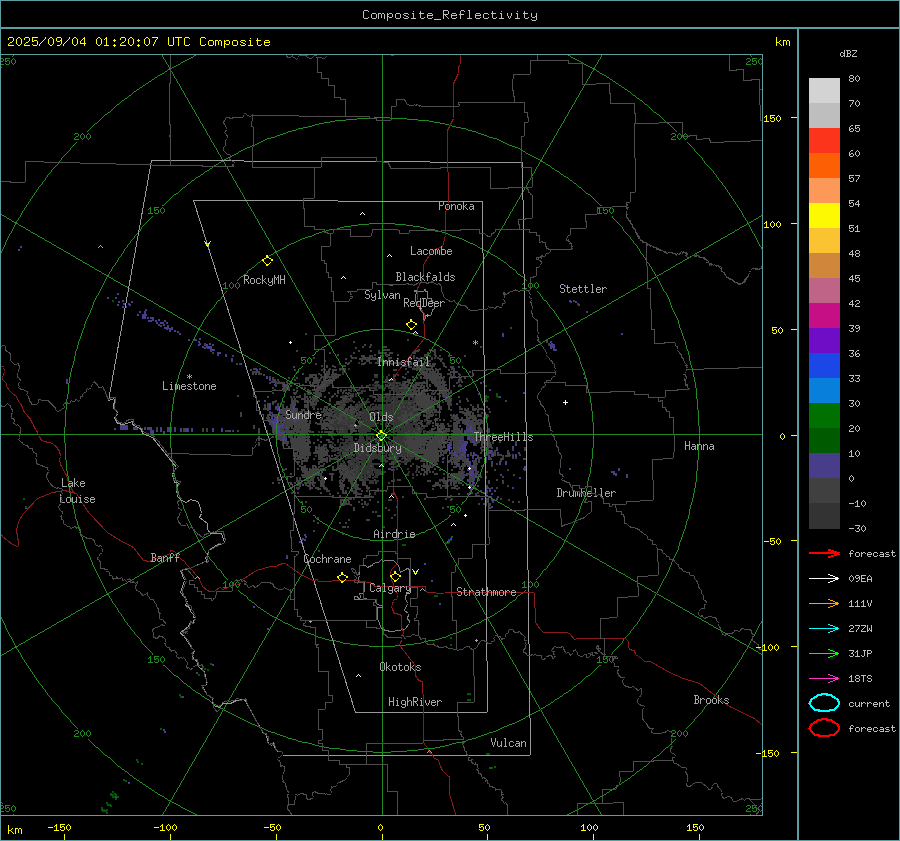Image resolution: width=900 pixels, height=841 pixels.
Task: Click the orange 60–57 dBZ swatch
Action: point(824,166)
